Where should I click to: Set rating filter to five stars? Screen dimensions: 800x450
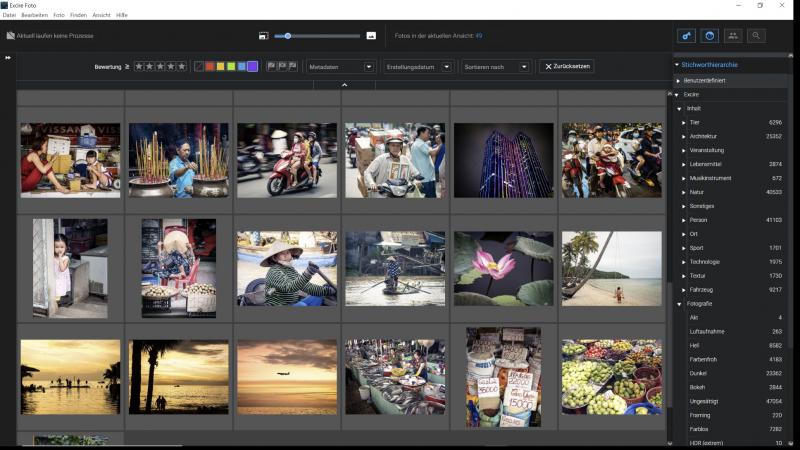click(182, 66)
